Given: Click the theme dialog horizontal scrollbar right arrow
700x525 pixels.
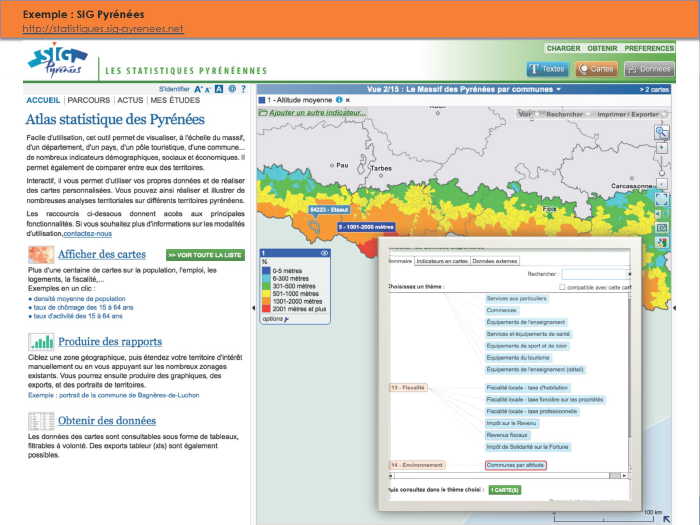Looking at the screenshot, I should coord(624,476).
